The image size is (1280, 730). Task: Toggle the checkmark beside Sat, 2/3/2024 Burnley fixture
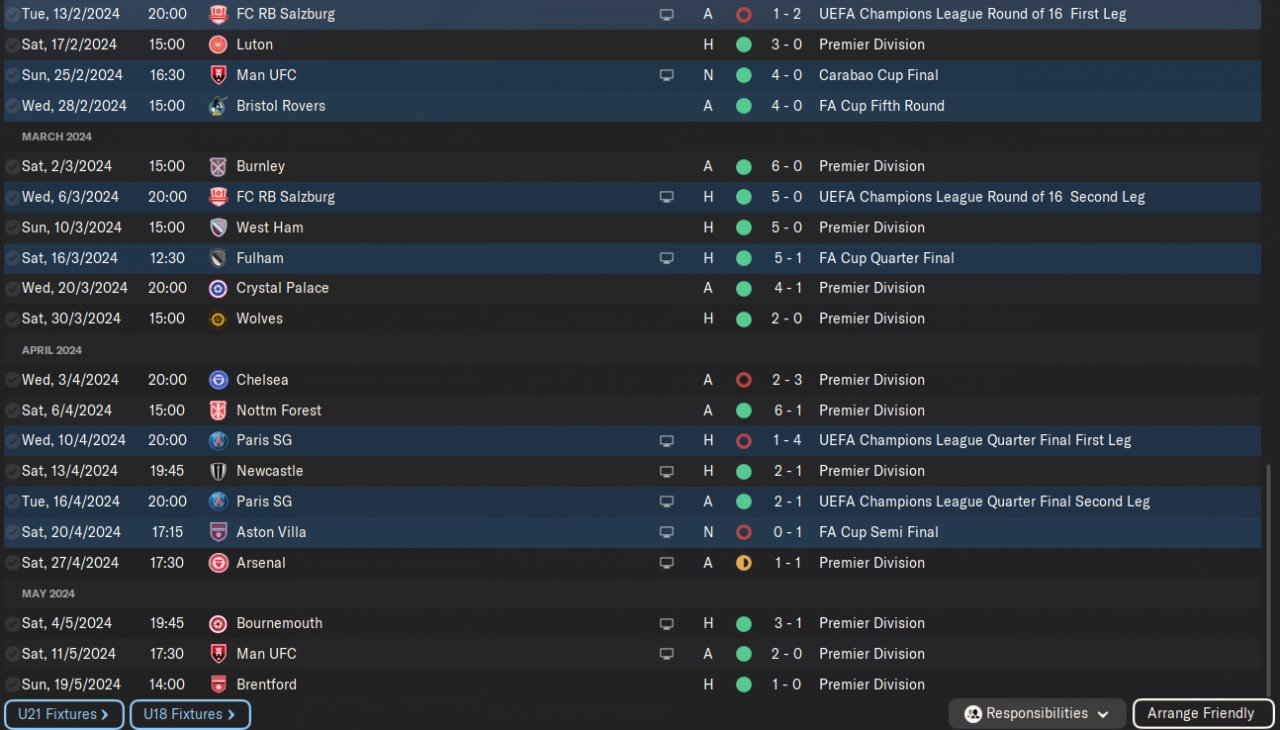click(x=12, y=167)
